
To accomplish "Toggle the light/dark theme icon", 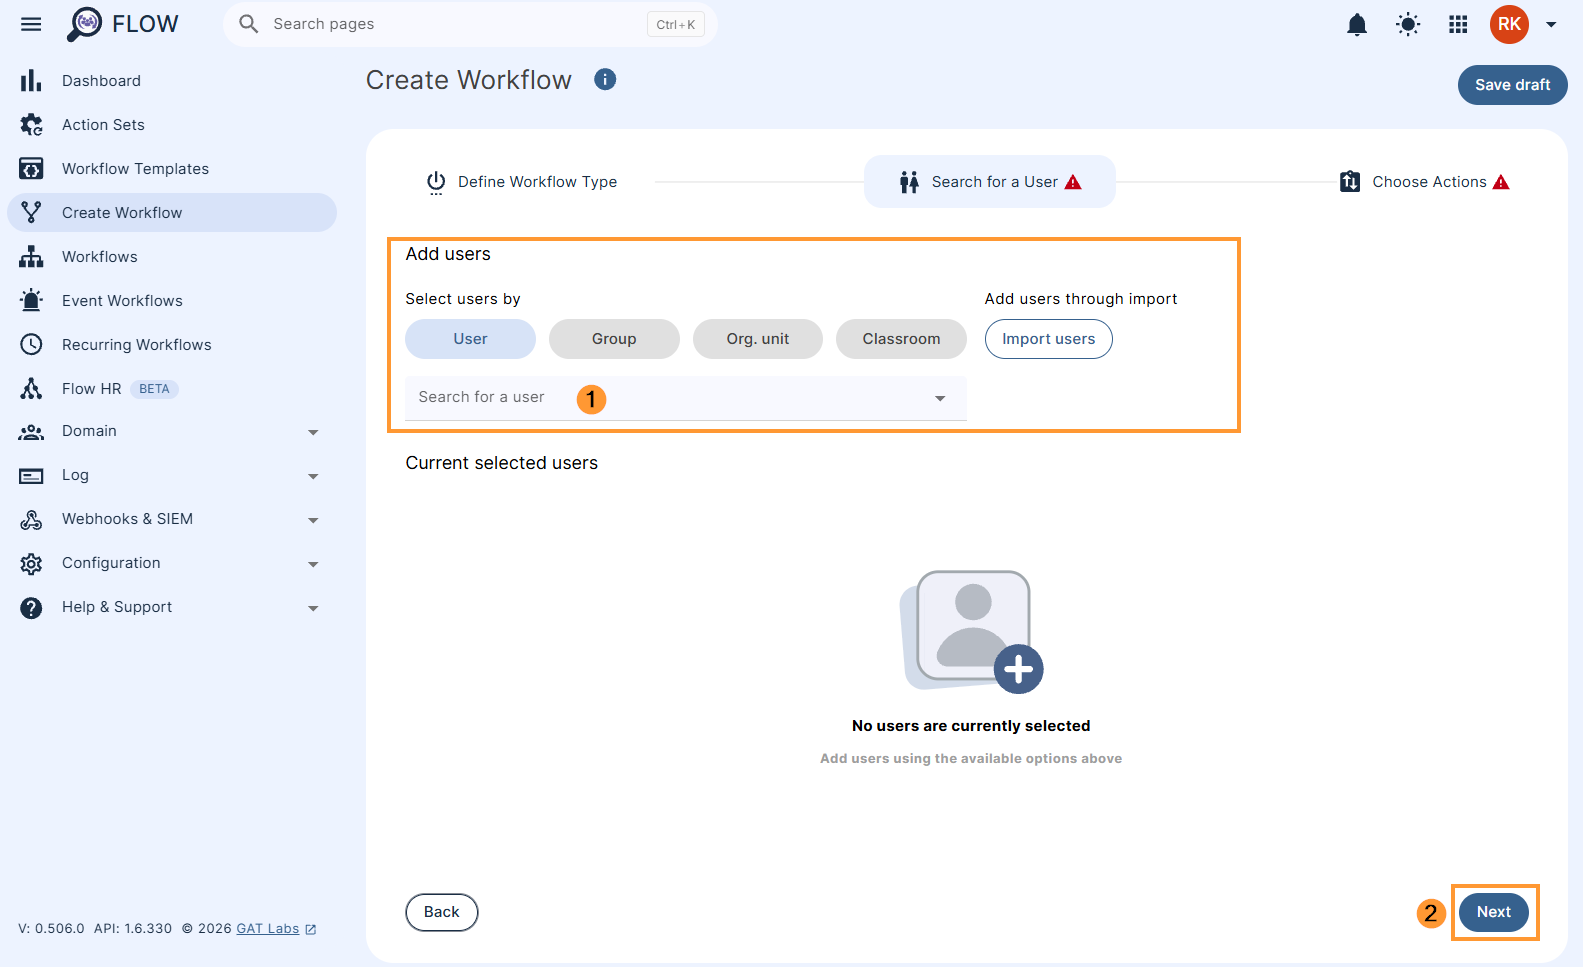I will [1408, 25].
